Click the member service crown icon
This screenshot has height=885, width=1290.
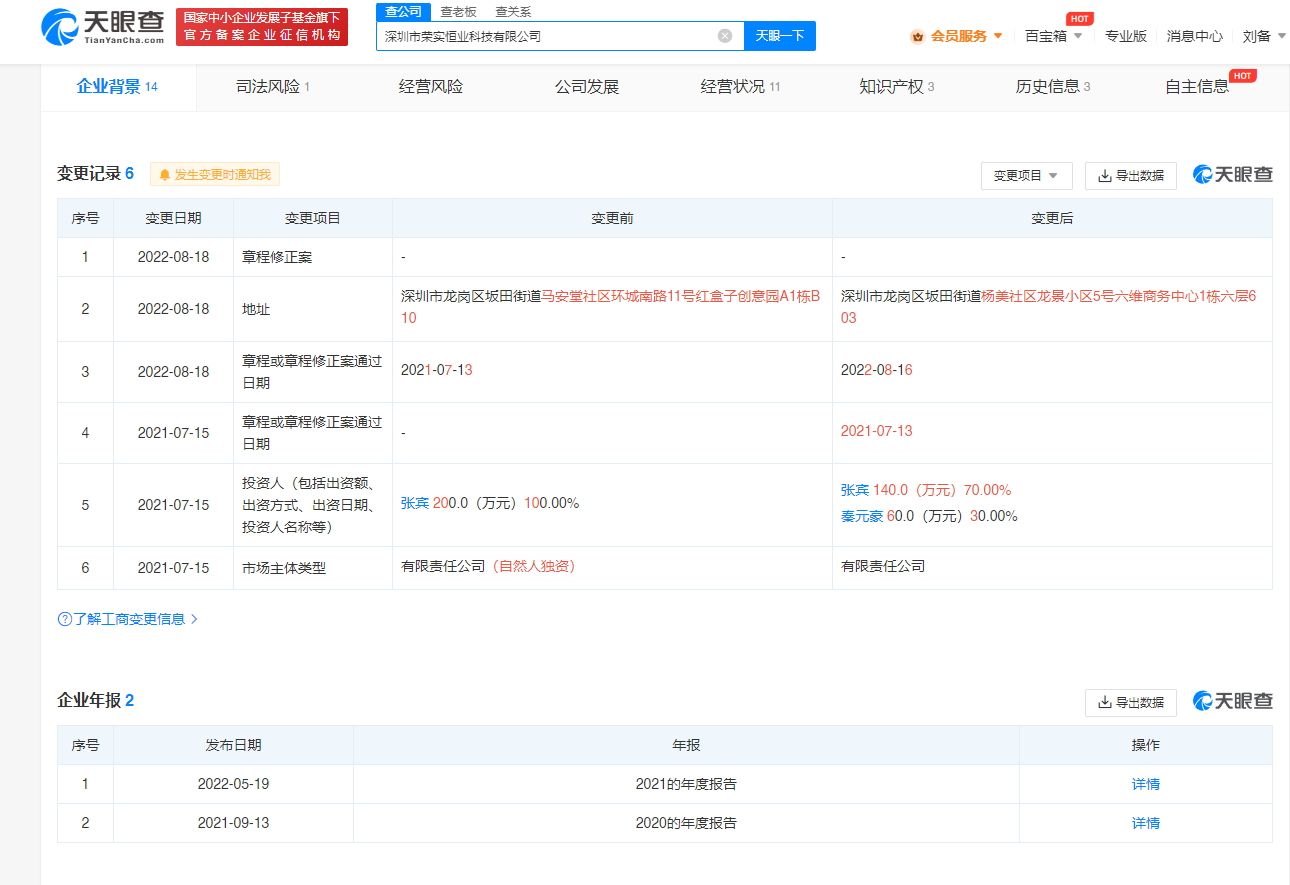tap(917, 36)
